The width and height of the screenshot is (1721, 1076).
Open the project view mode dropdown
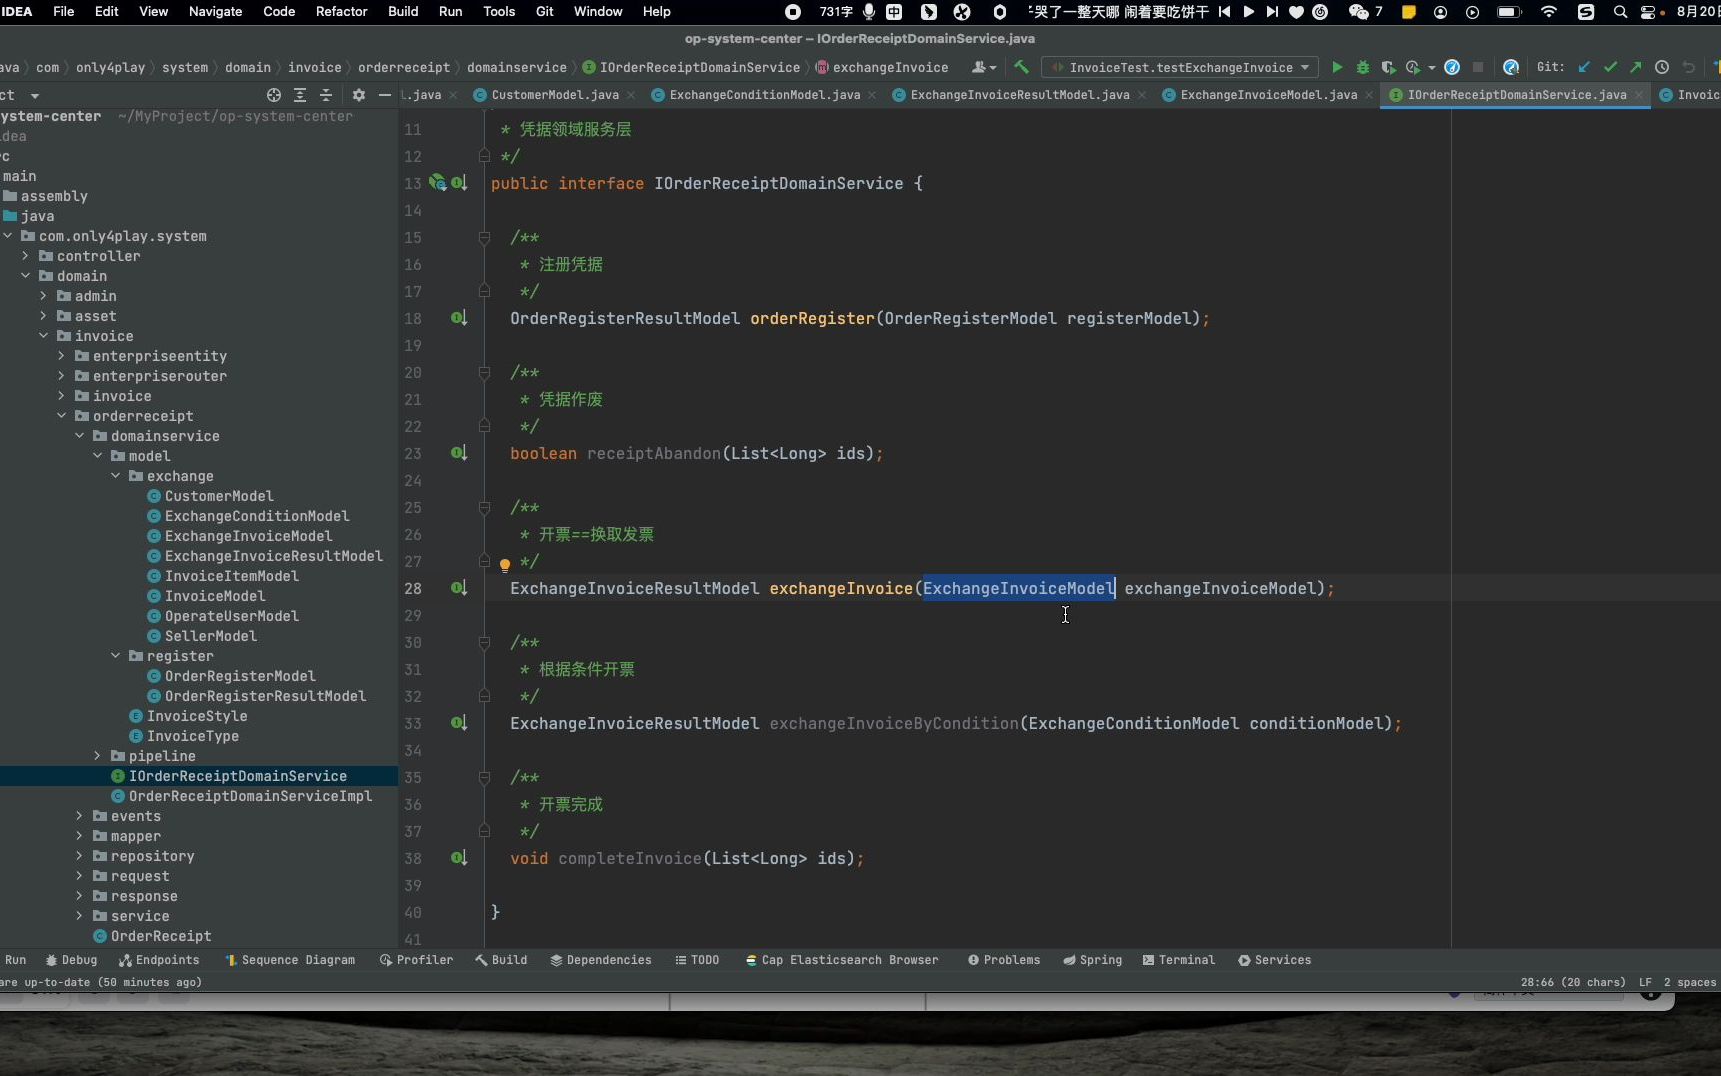34,95
